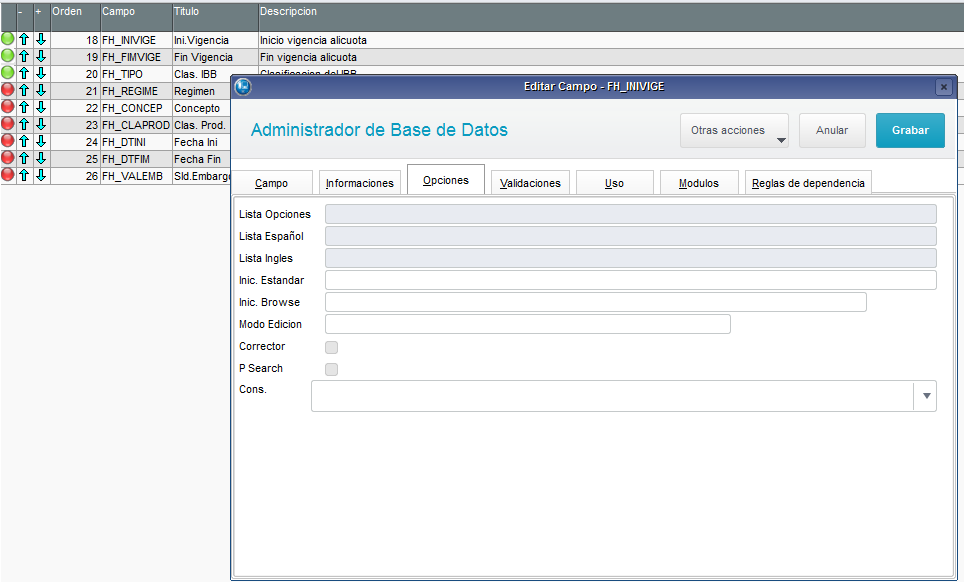Click the dialog's application logo icon
Viewport: 964px width, 582px height.
point(243,87)
